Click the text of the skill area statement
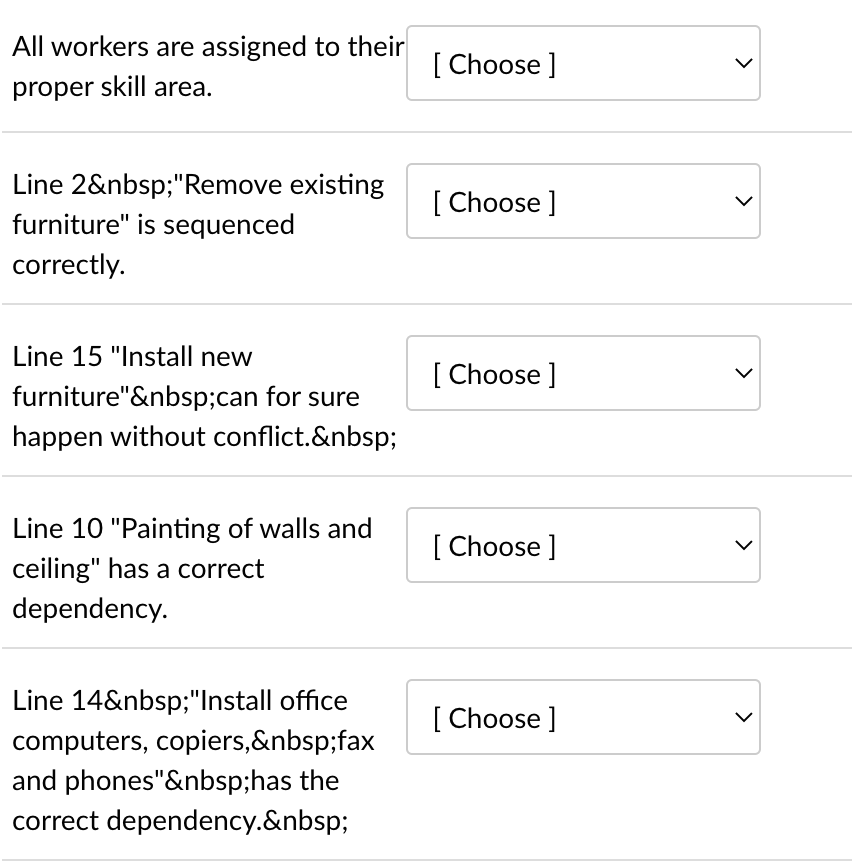This screenshot has width=852, height=862. coord(200,66)
